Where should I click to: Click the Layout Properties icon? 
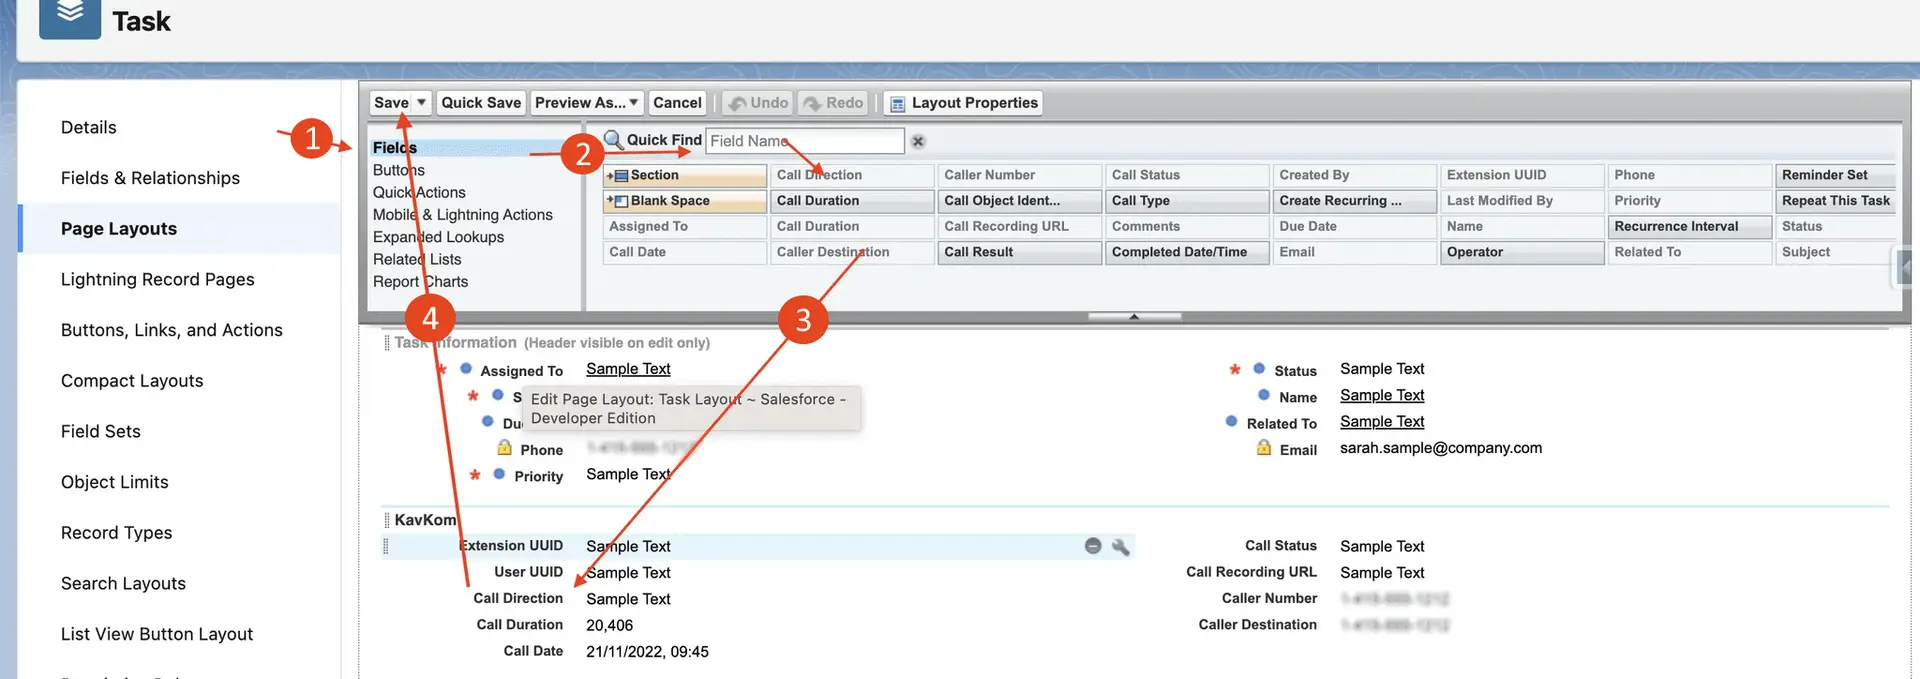click(x=897, y=104)
